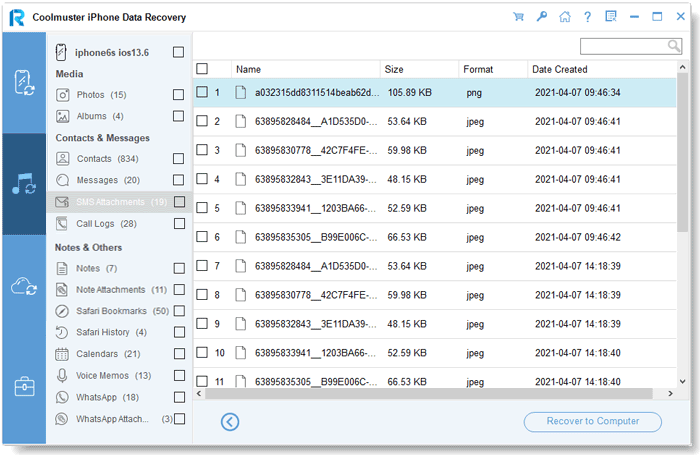Viewport: 700px width, 455px height.
Task: Open WhatsApp Attach... (3) category
Action: coord(124,419)
